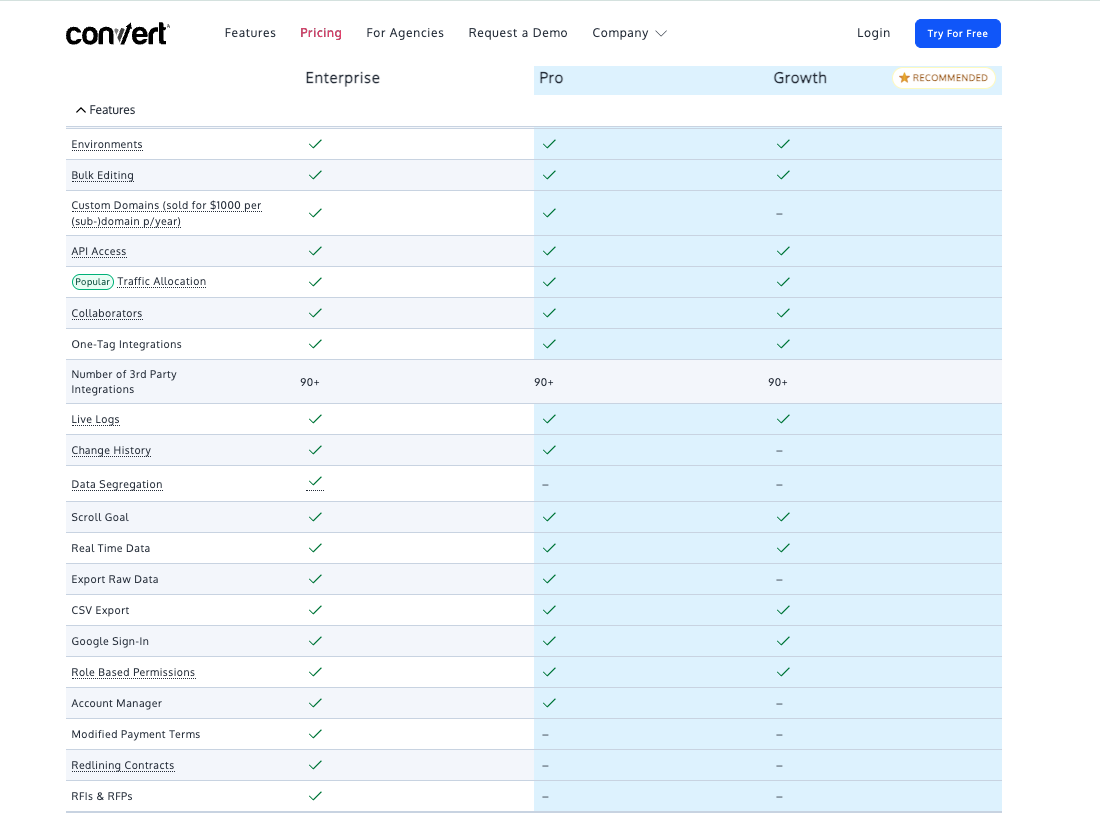
Task: Click the Pro checkmark for Change History
Action: [549, 450]
